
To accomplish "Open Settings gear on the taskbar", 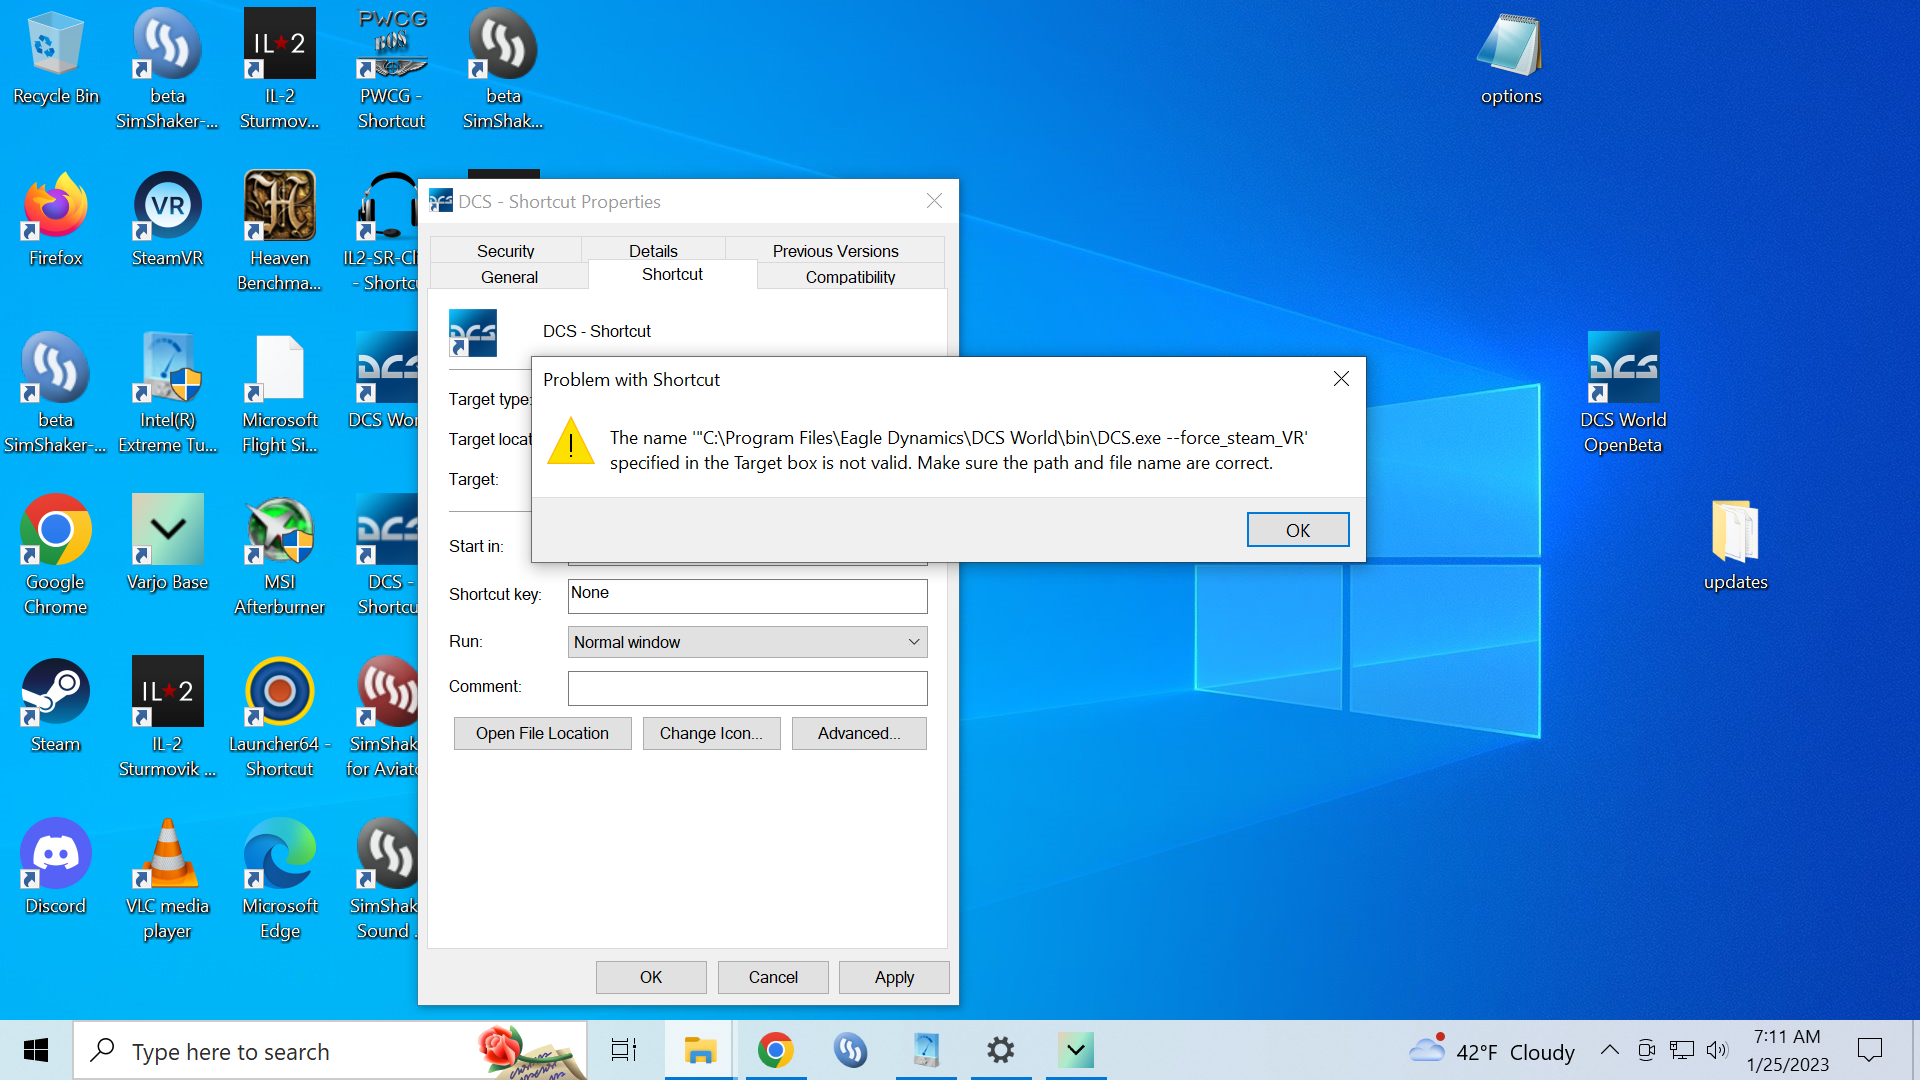I will tap(1000, 1050).
